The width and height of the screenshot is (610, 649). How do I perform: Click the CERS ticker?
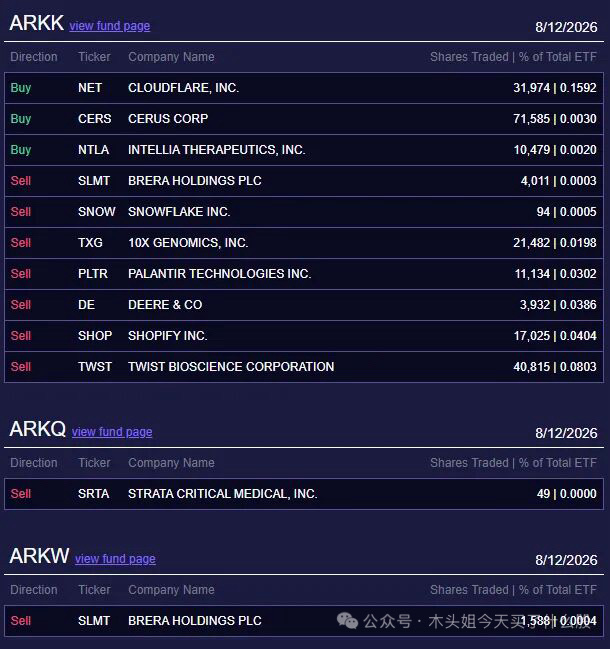pyautogui.click(x=95, y=119)
